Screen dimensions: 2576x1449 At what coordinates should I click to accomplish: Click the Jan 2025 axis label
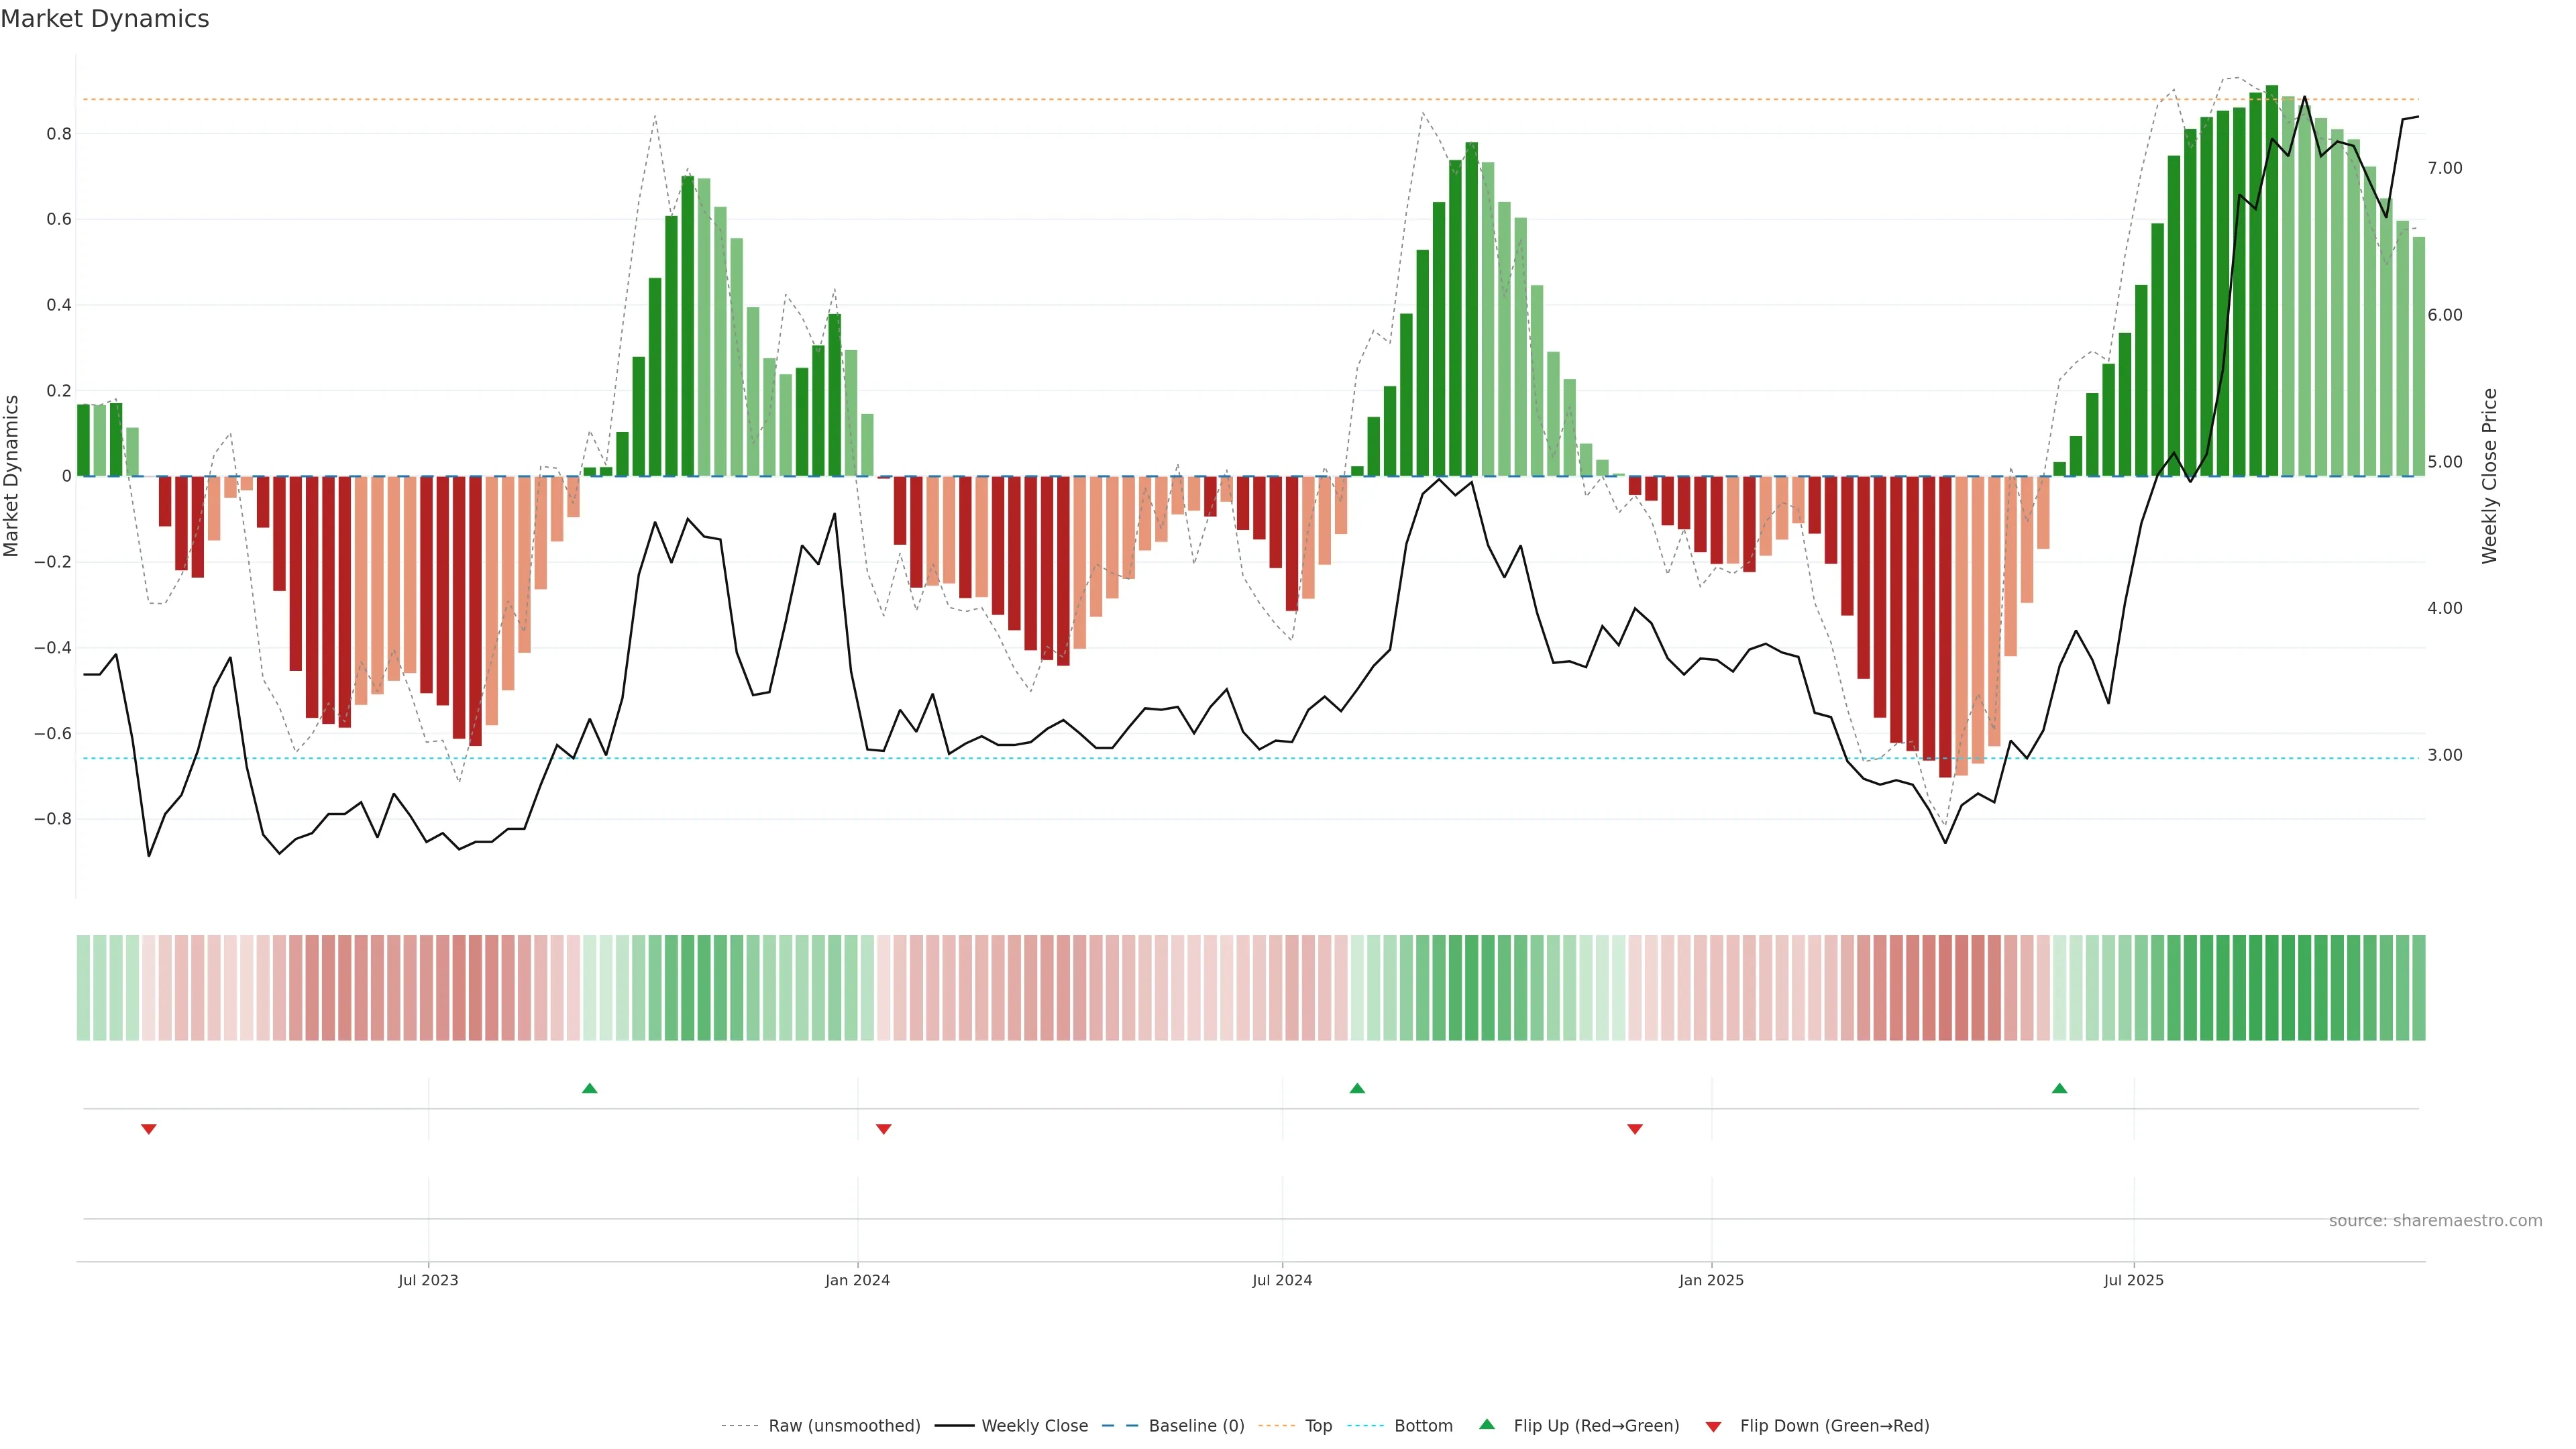point(1711,1280)
